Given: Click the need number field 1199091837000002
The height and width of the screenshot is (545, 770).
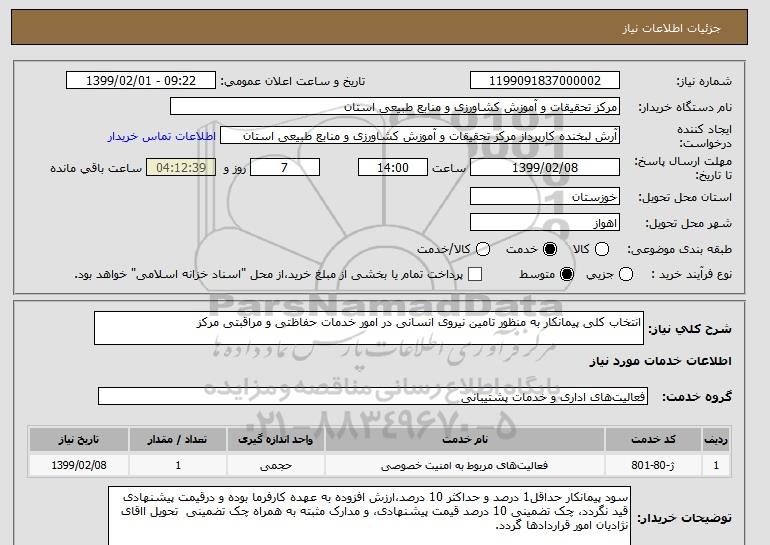Looking at the screenshot, I should coord(545,81).
